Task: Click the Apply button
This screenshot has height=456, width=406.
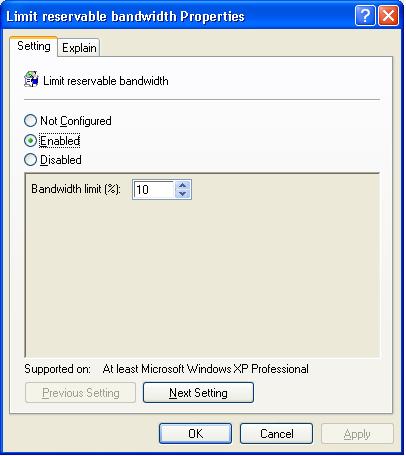Action: [357, 434]
